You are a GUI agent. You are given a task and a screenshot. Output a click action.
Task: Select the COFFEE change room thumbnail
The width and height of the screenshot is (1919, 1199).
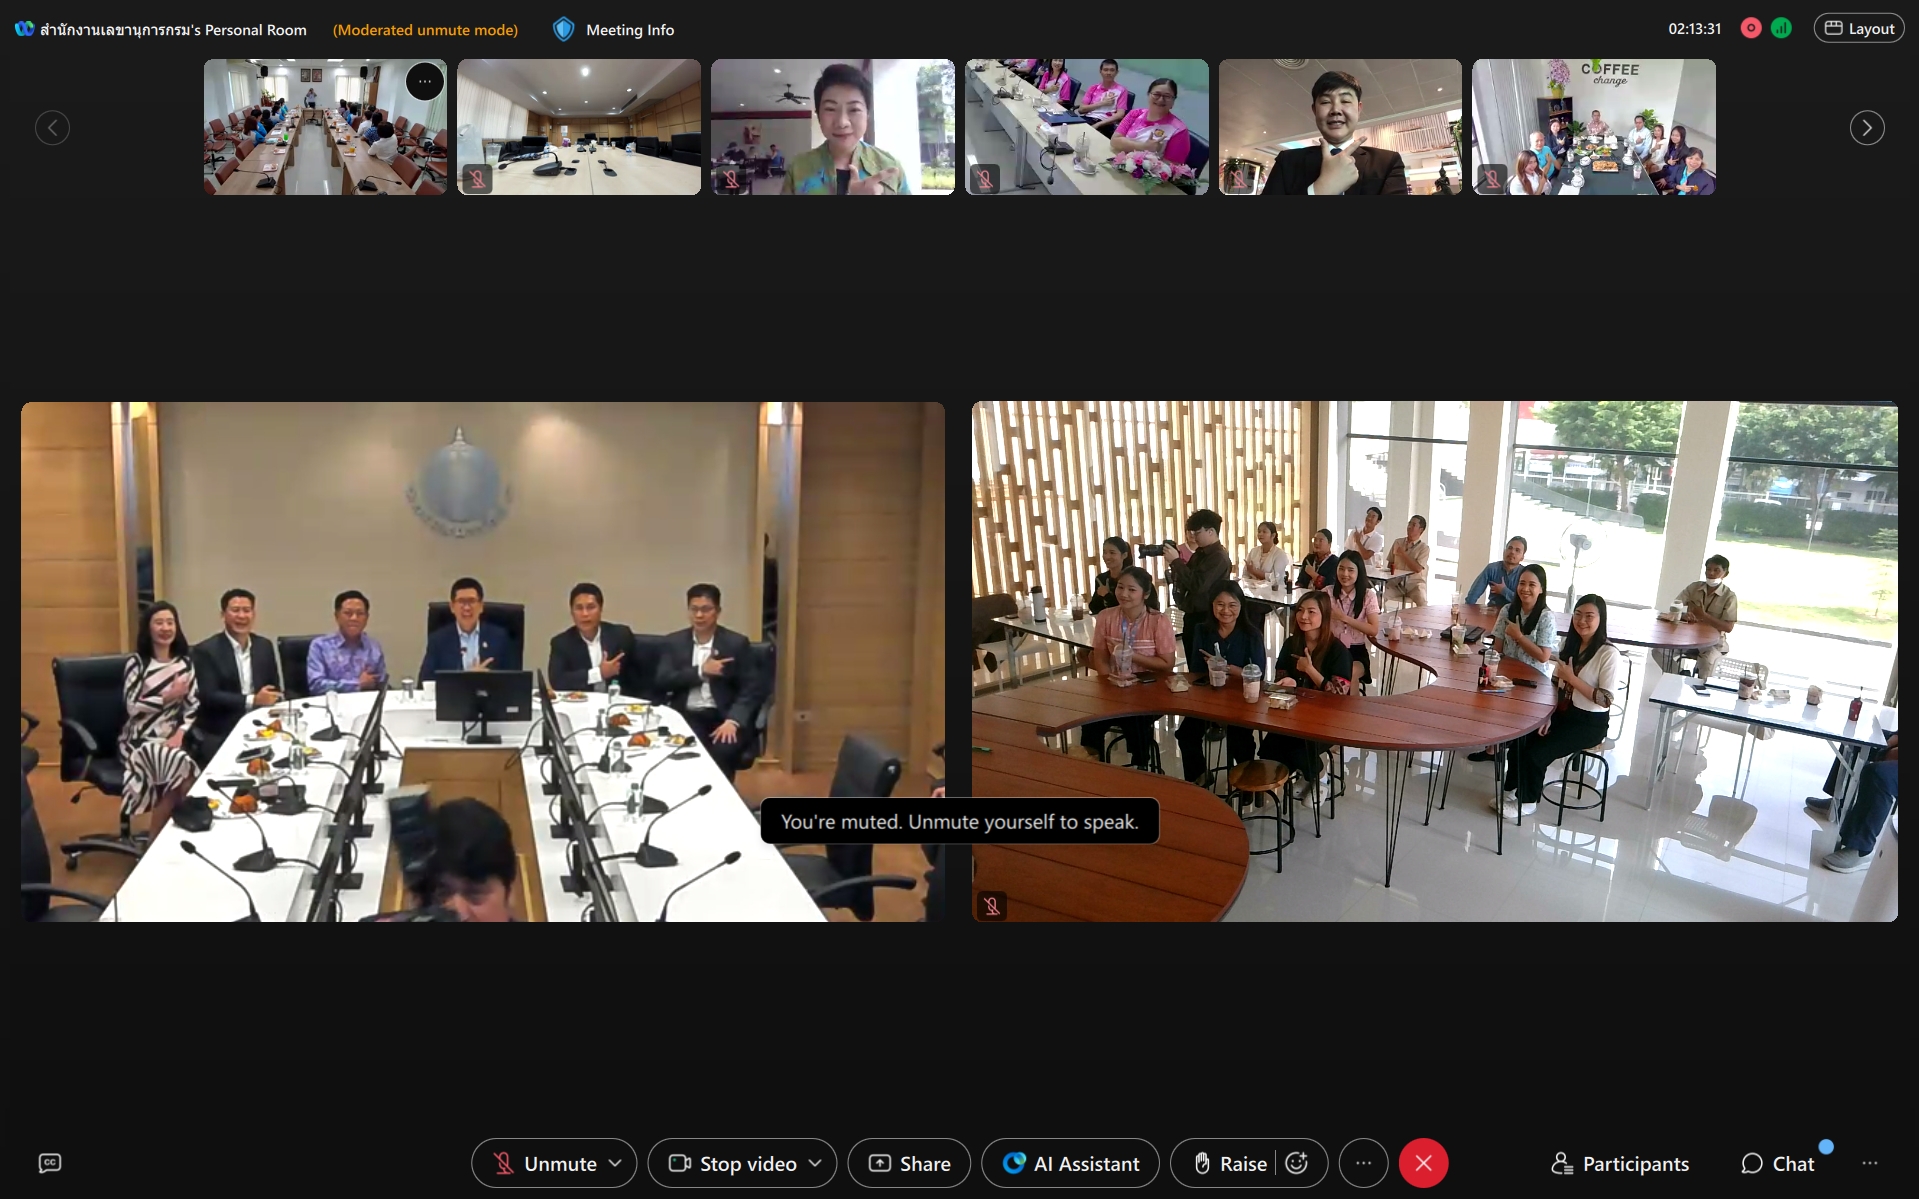tap(1593, 127)
